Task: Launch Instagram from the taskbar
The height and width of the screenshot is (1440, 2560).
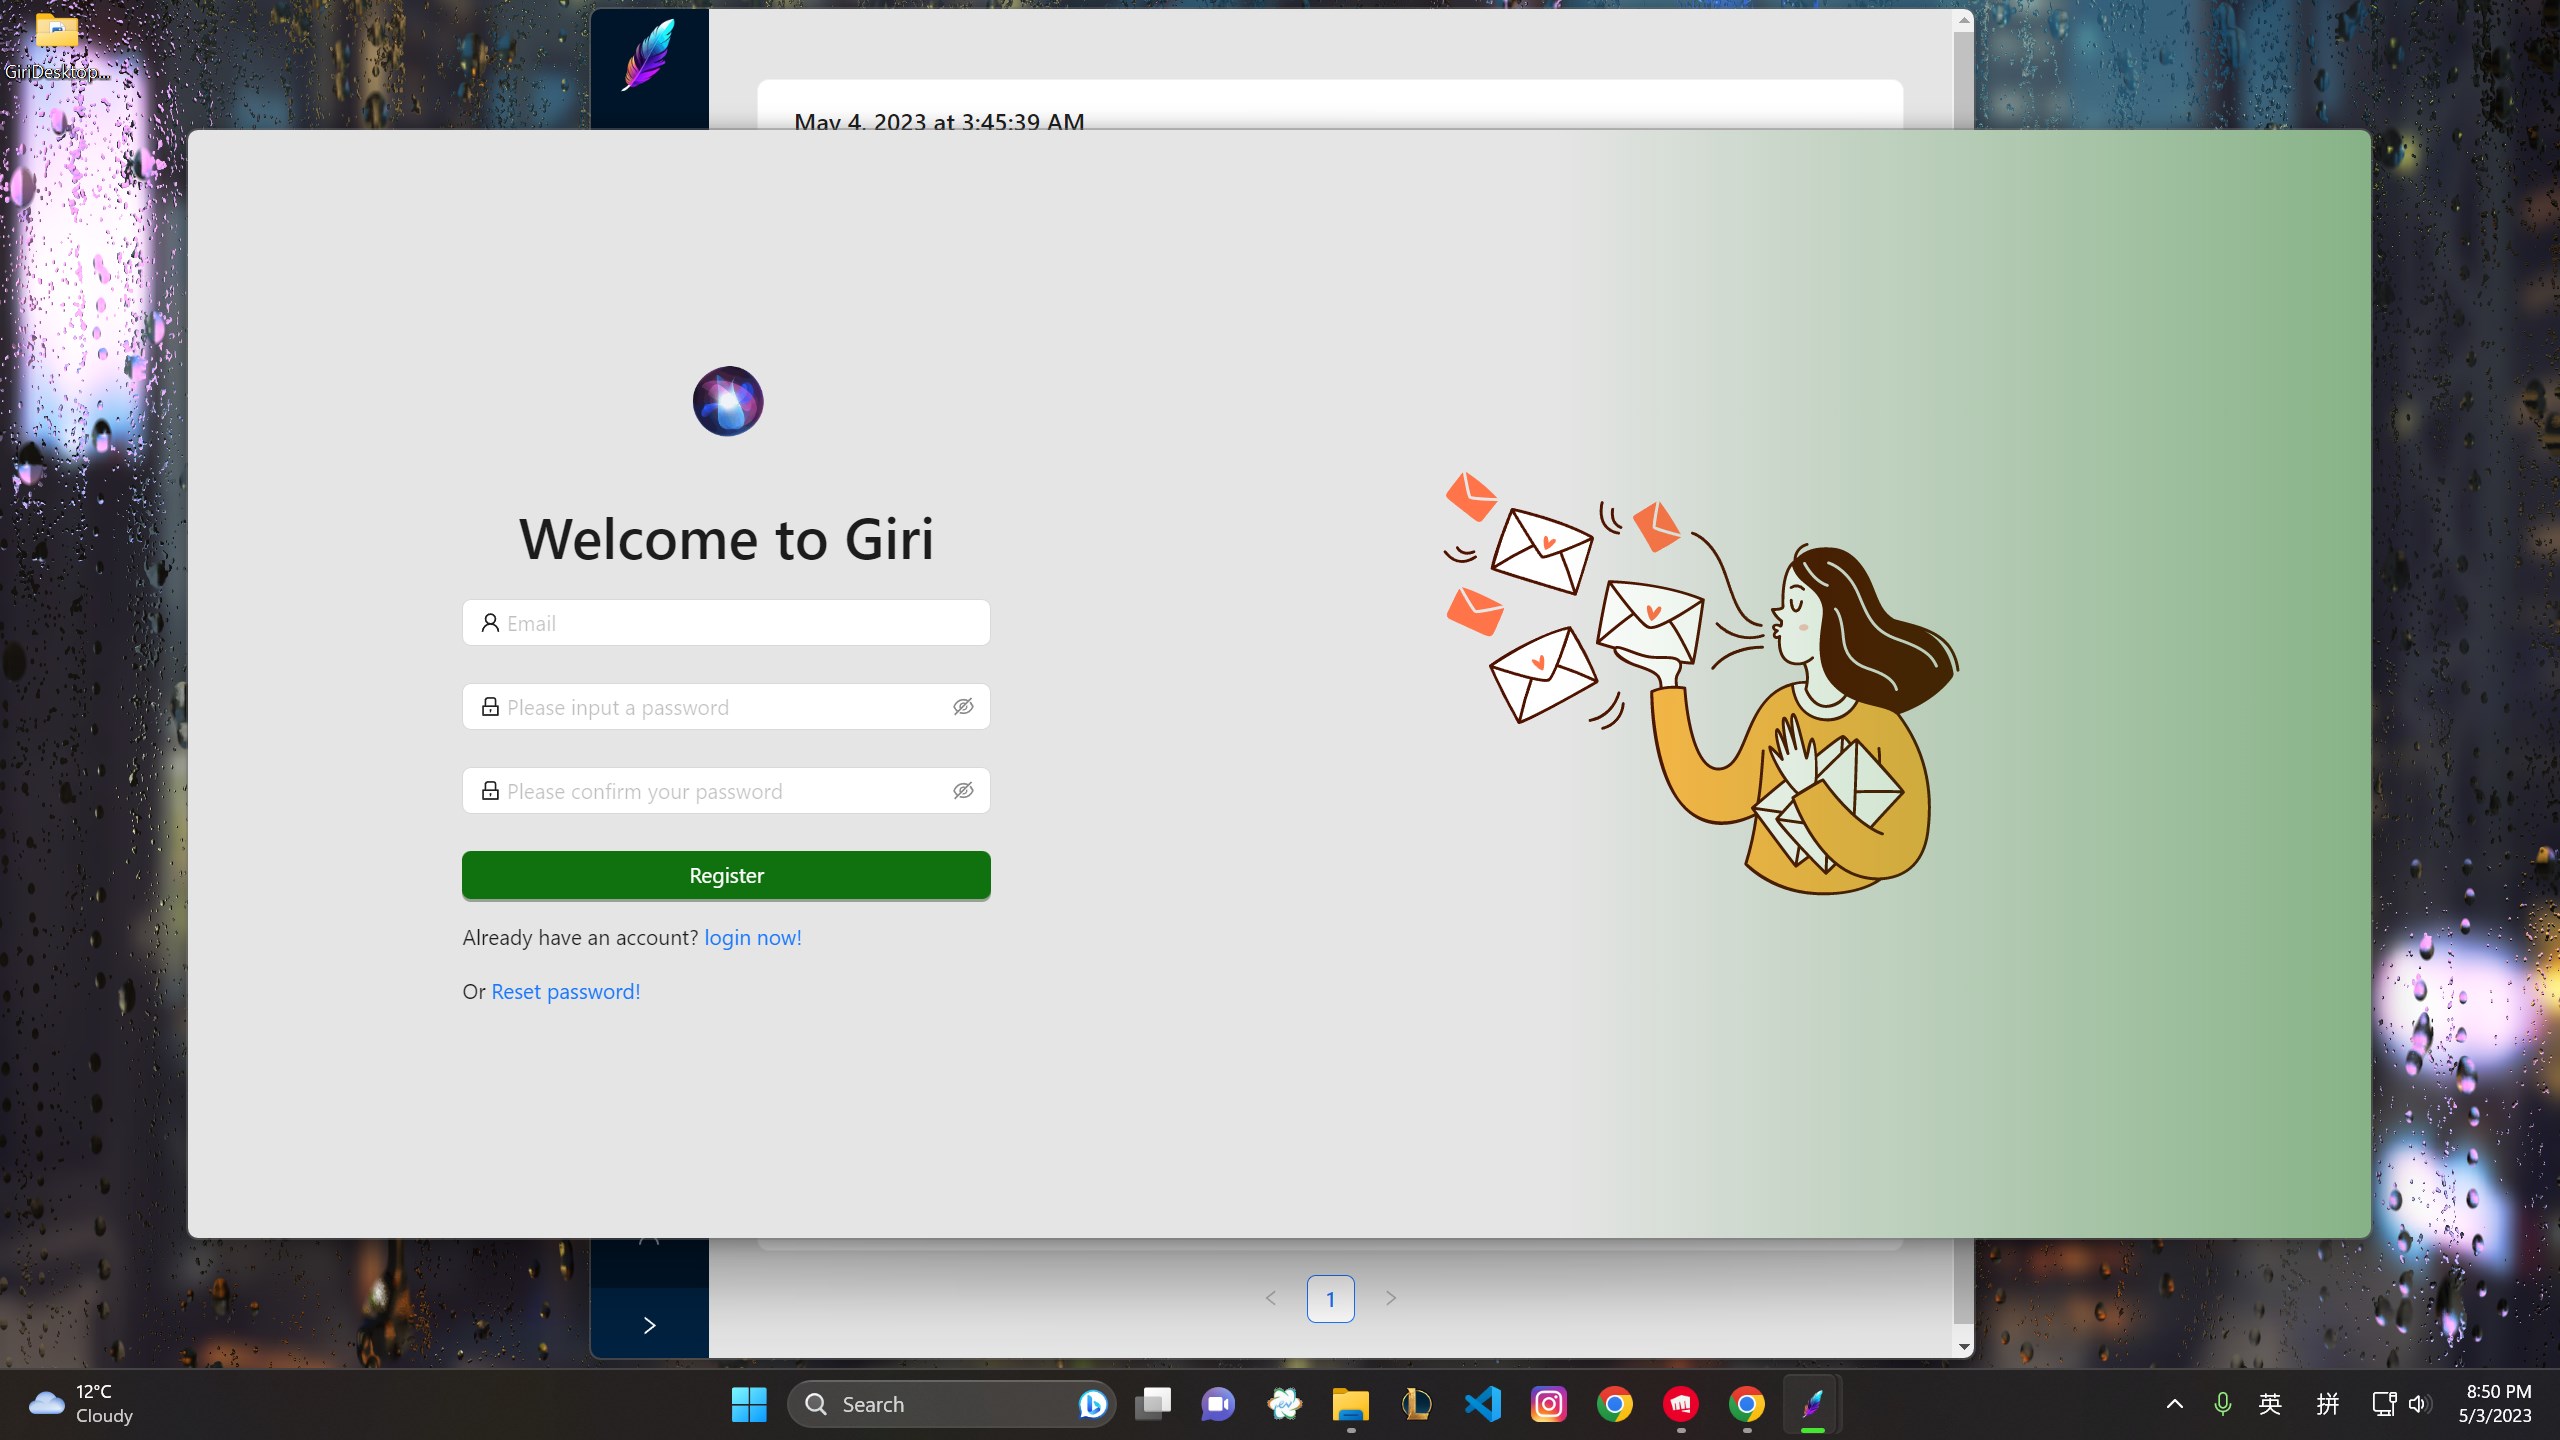Action: click(x=1548, y=1404)
